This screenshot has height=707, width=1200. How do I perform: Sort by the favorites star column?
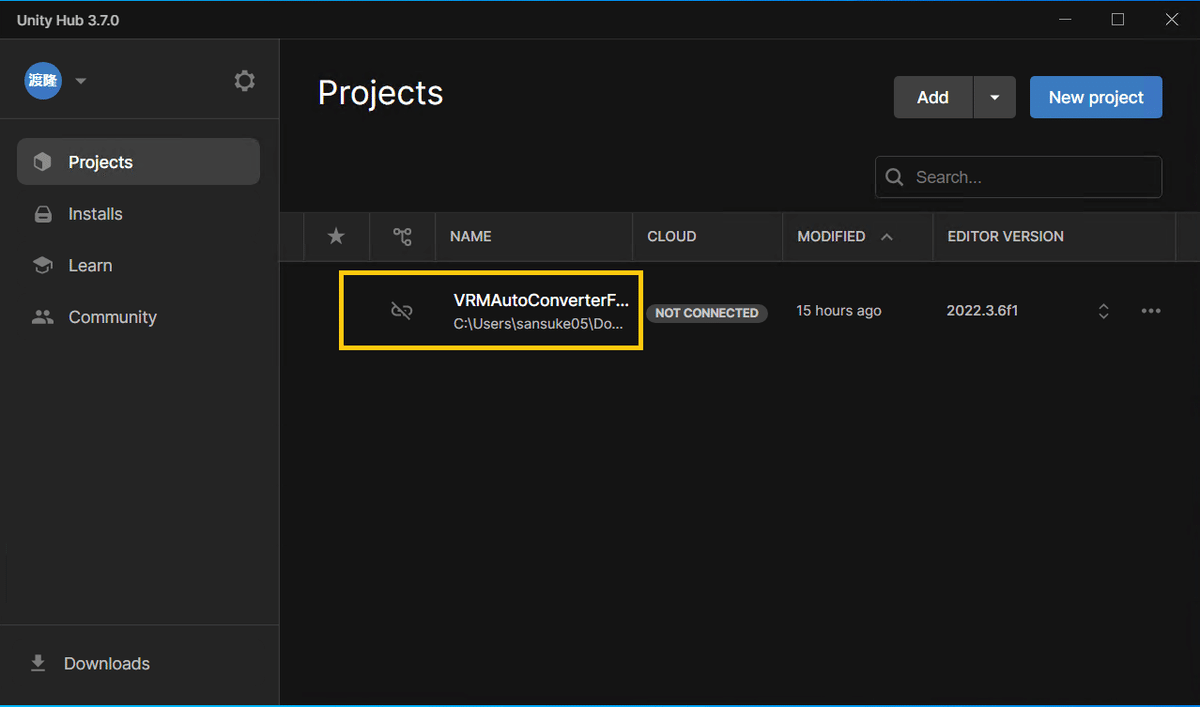click(337, 236)
